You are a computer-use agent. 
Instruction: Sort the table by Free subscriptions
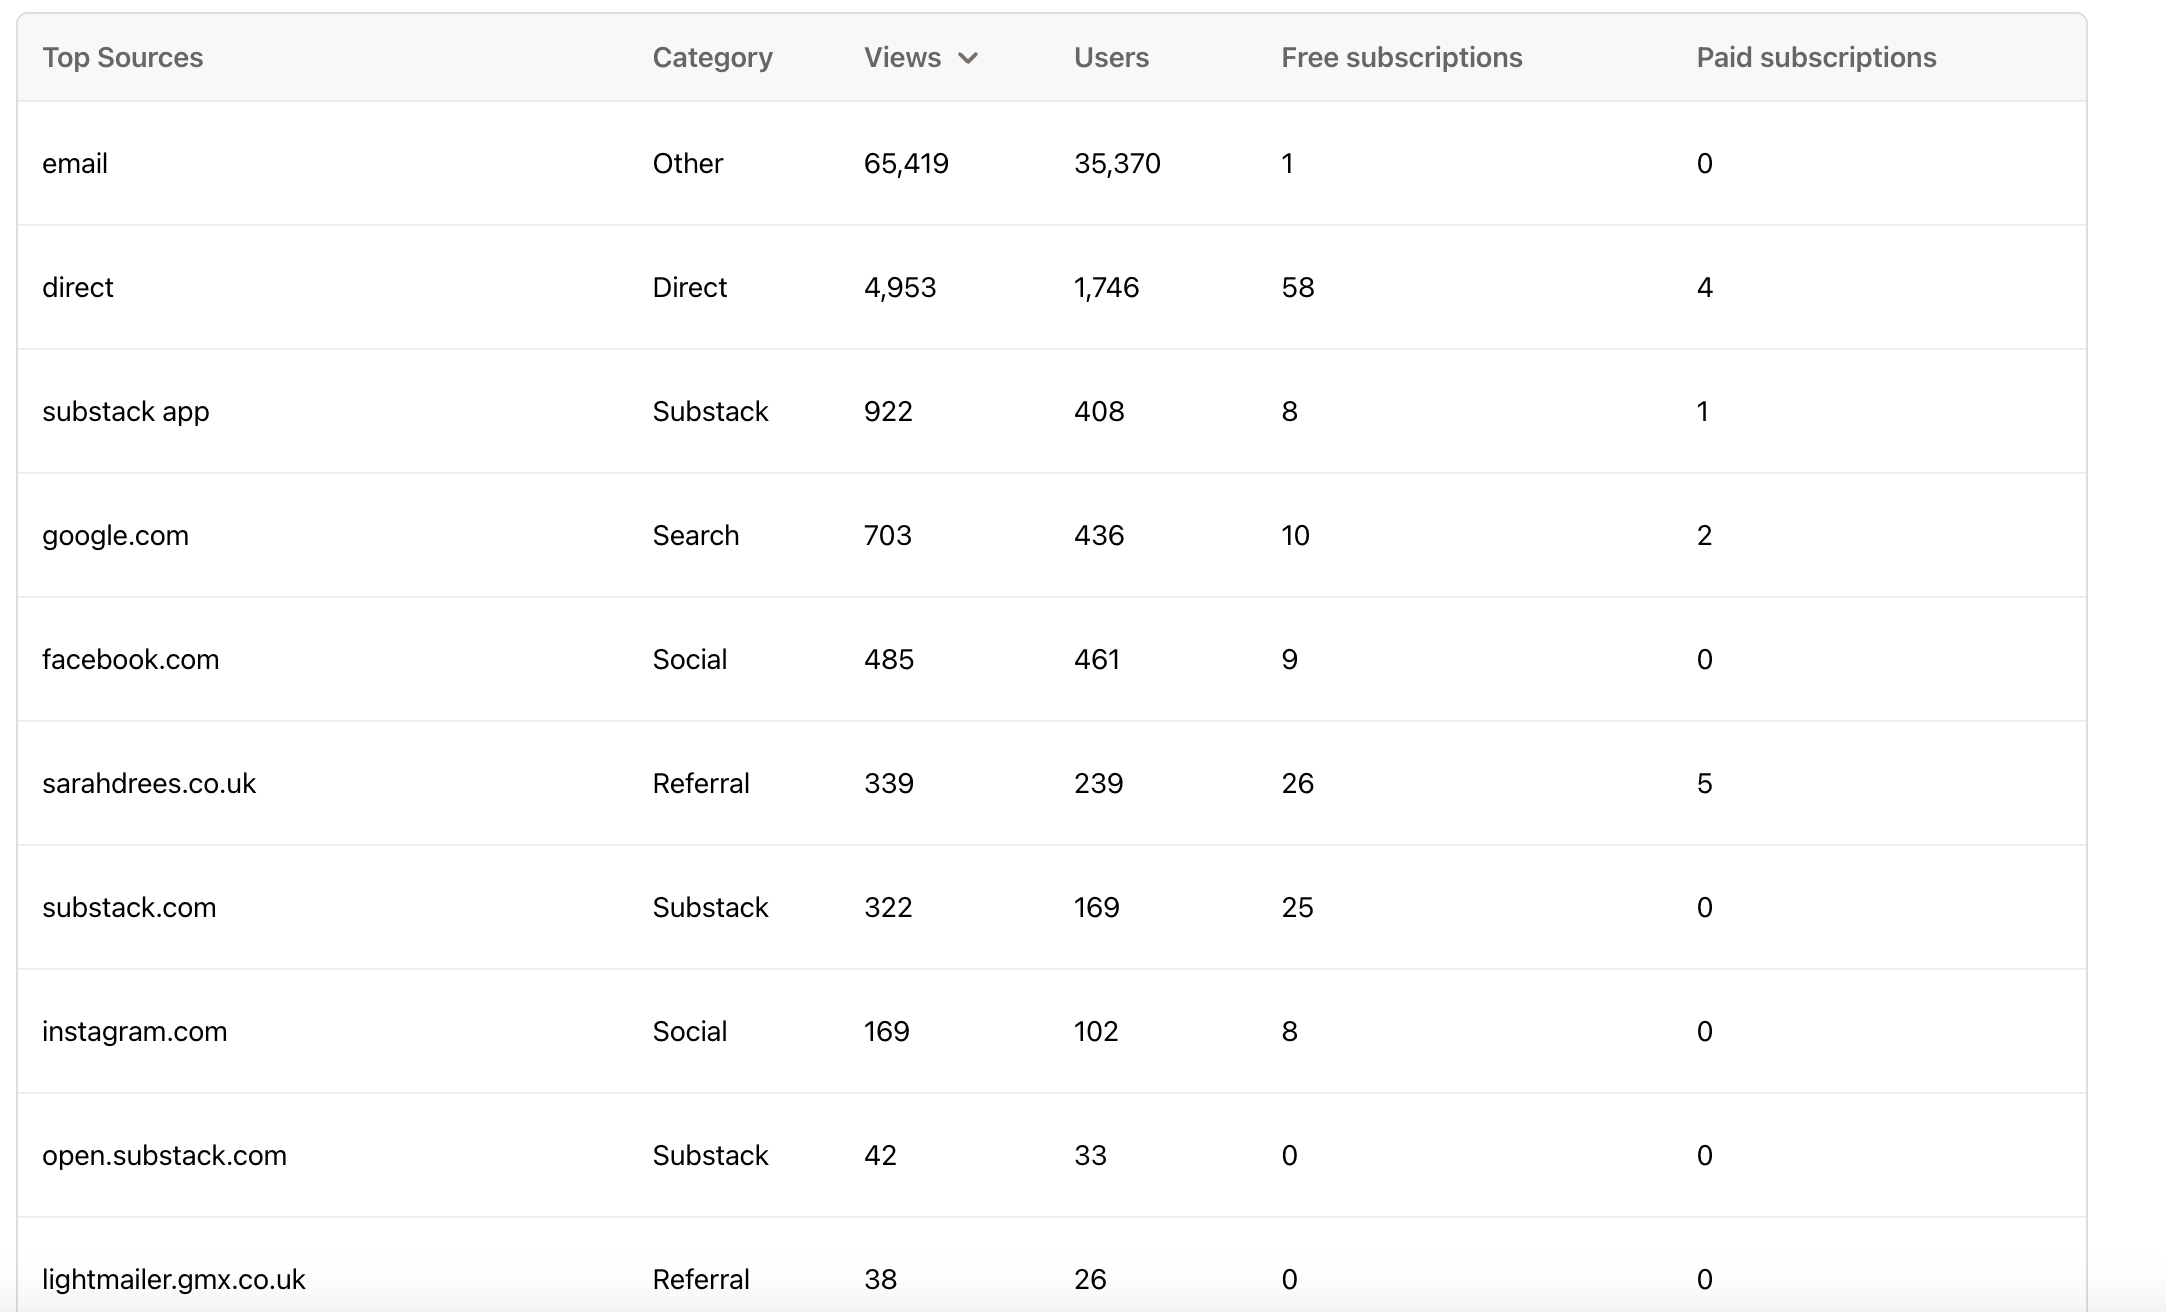tap(1400, 58)
